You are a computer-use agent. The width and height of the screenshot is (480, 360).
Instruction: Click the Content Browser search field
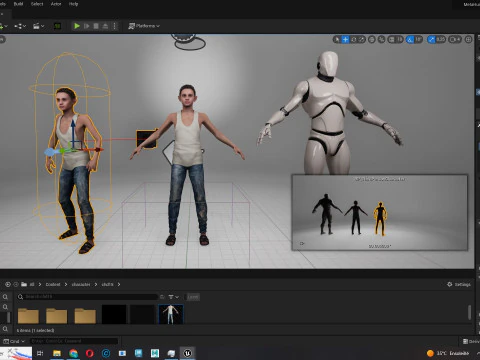pos(87,297)
